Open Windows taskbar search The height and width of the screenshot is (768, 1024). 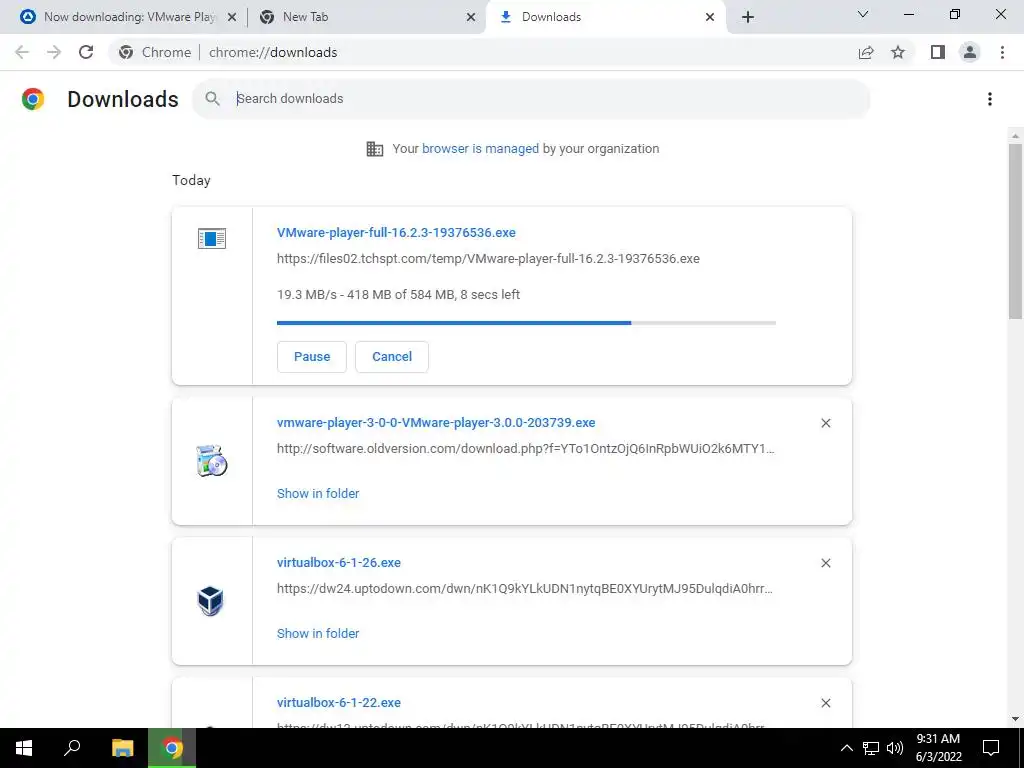pos(72,748)
